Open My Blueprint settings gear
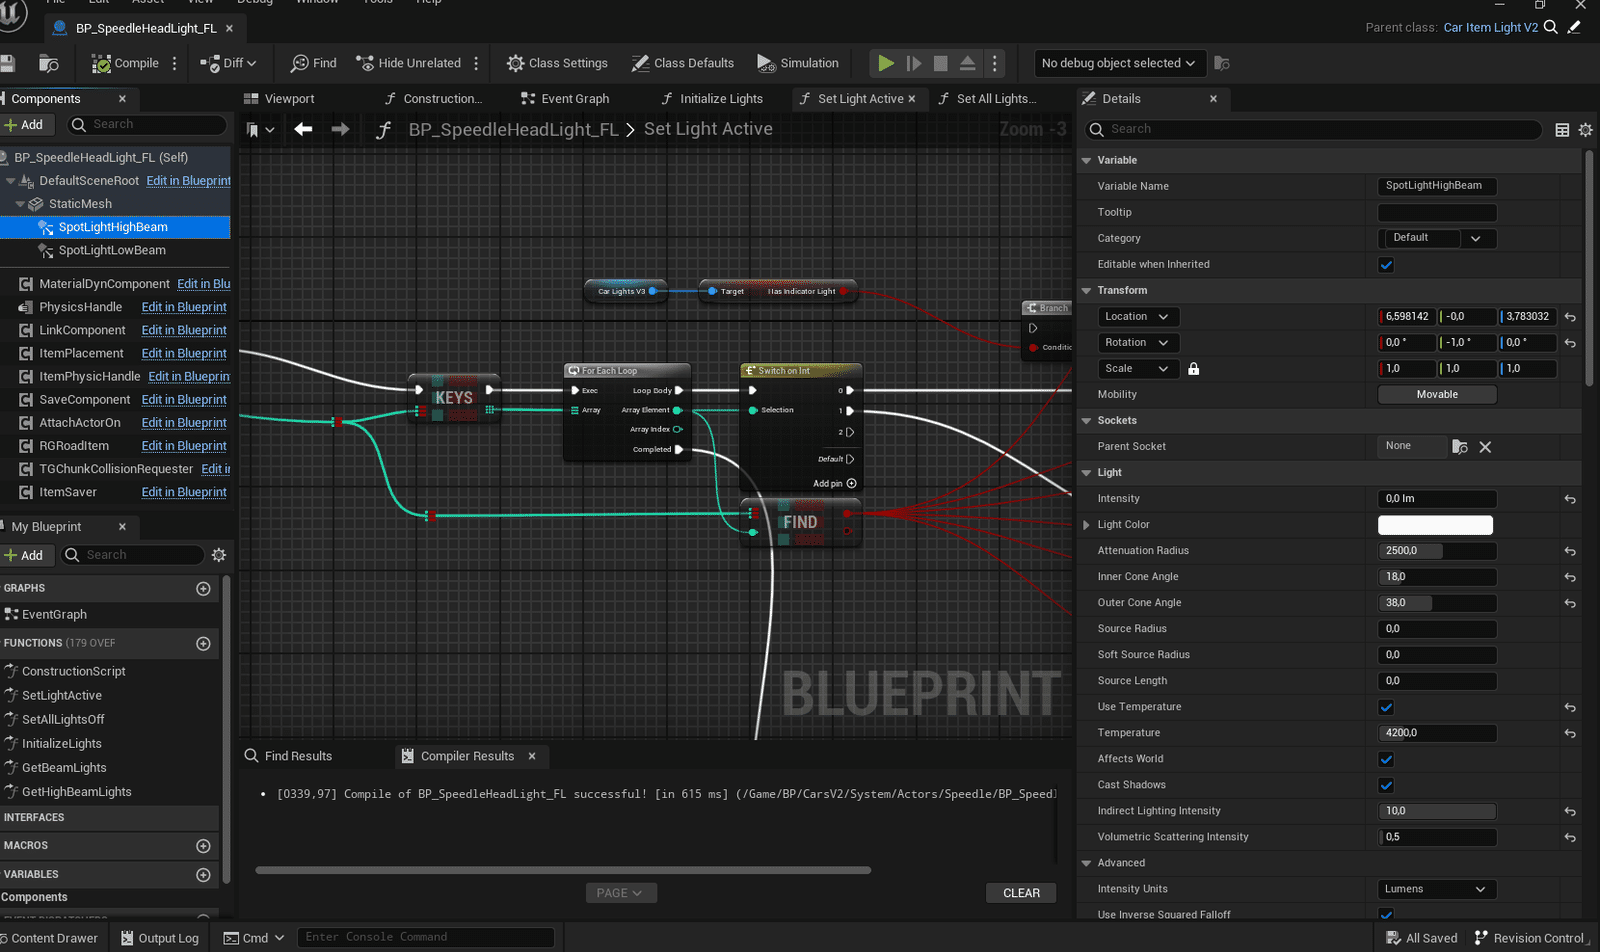 tap(219, 555)
